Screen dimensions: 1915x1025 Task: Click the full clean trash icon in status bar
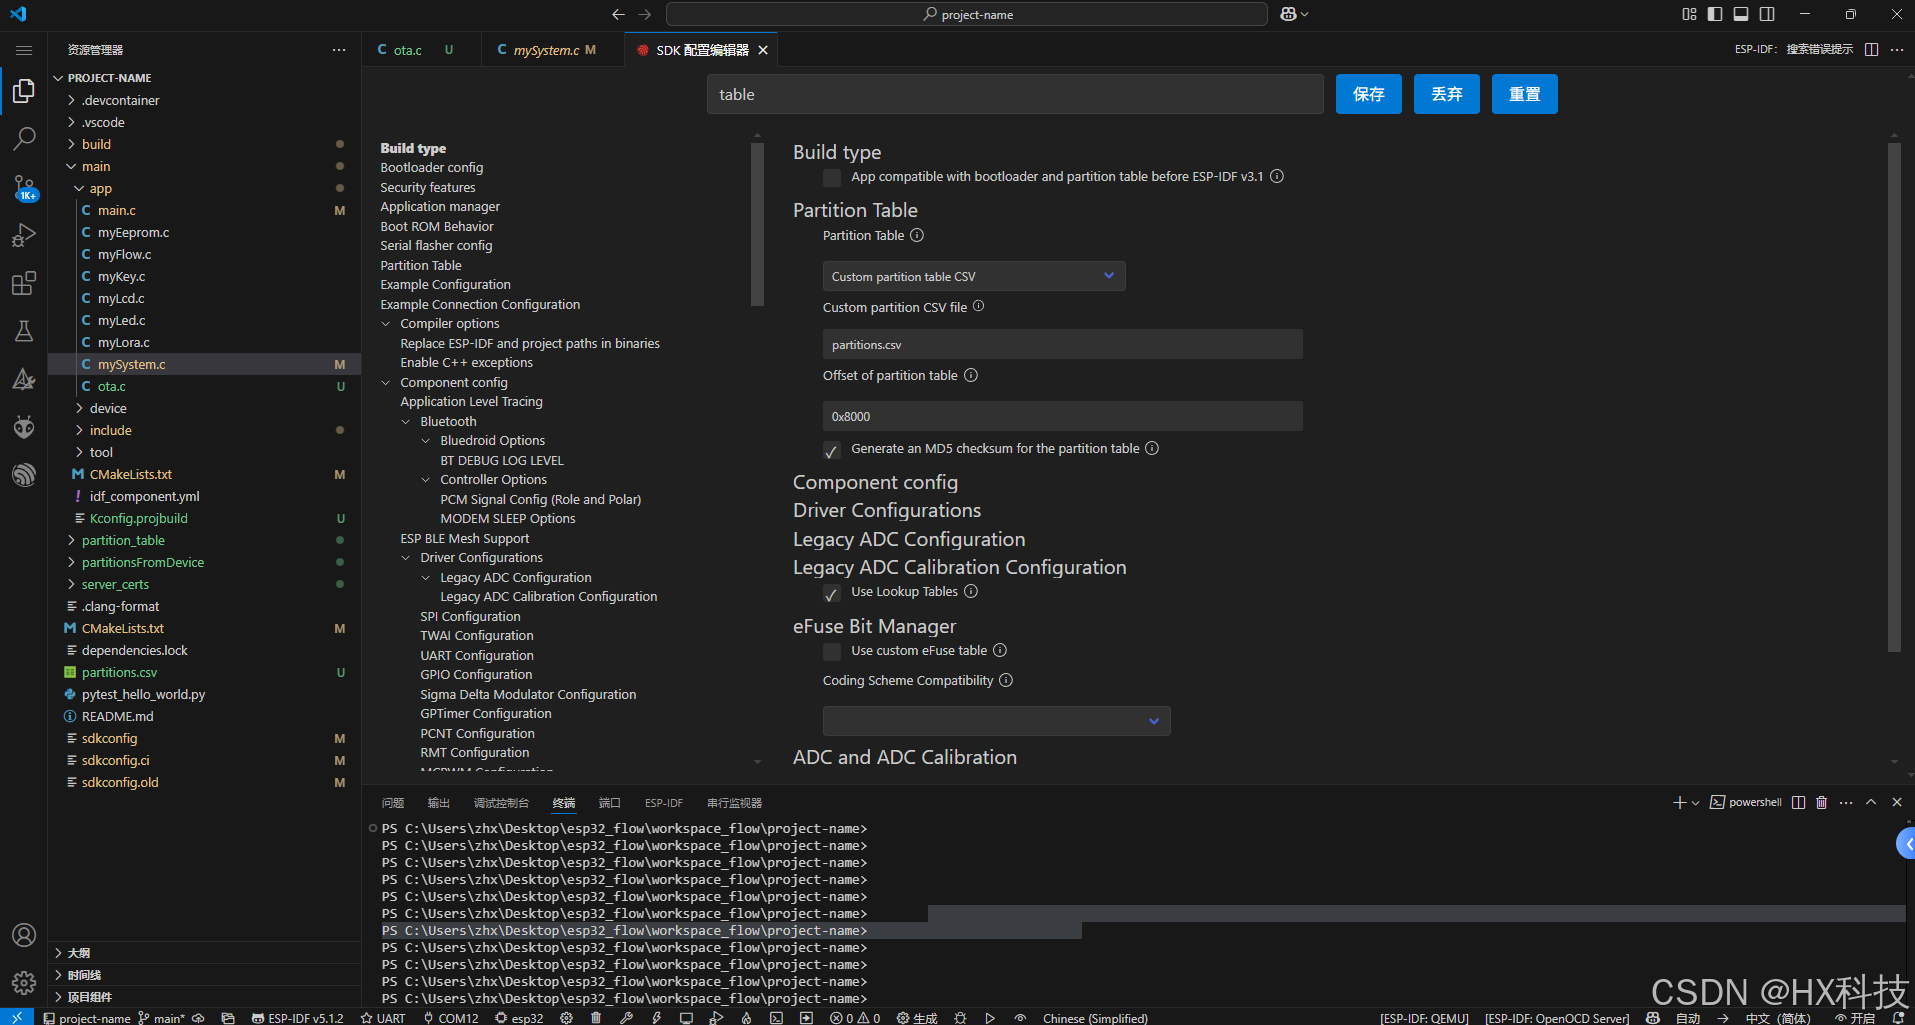pos(596,1018)
